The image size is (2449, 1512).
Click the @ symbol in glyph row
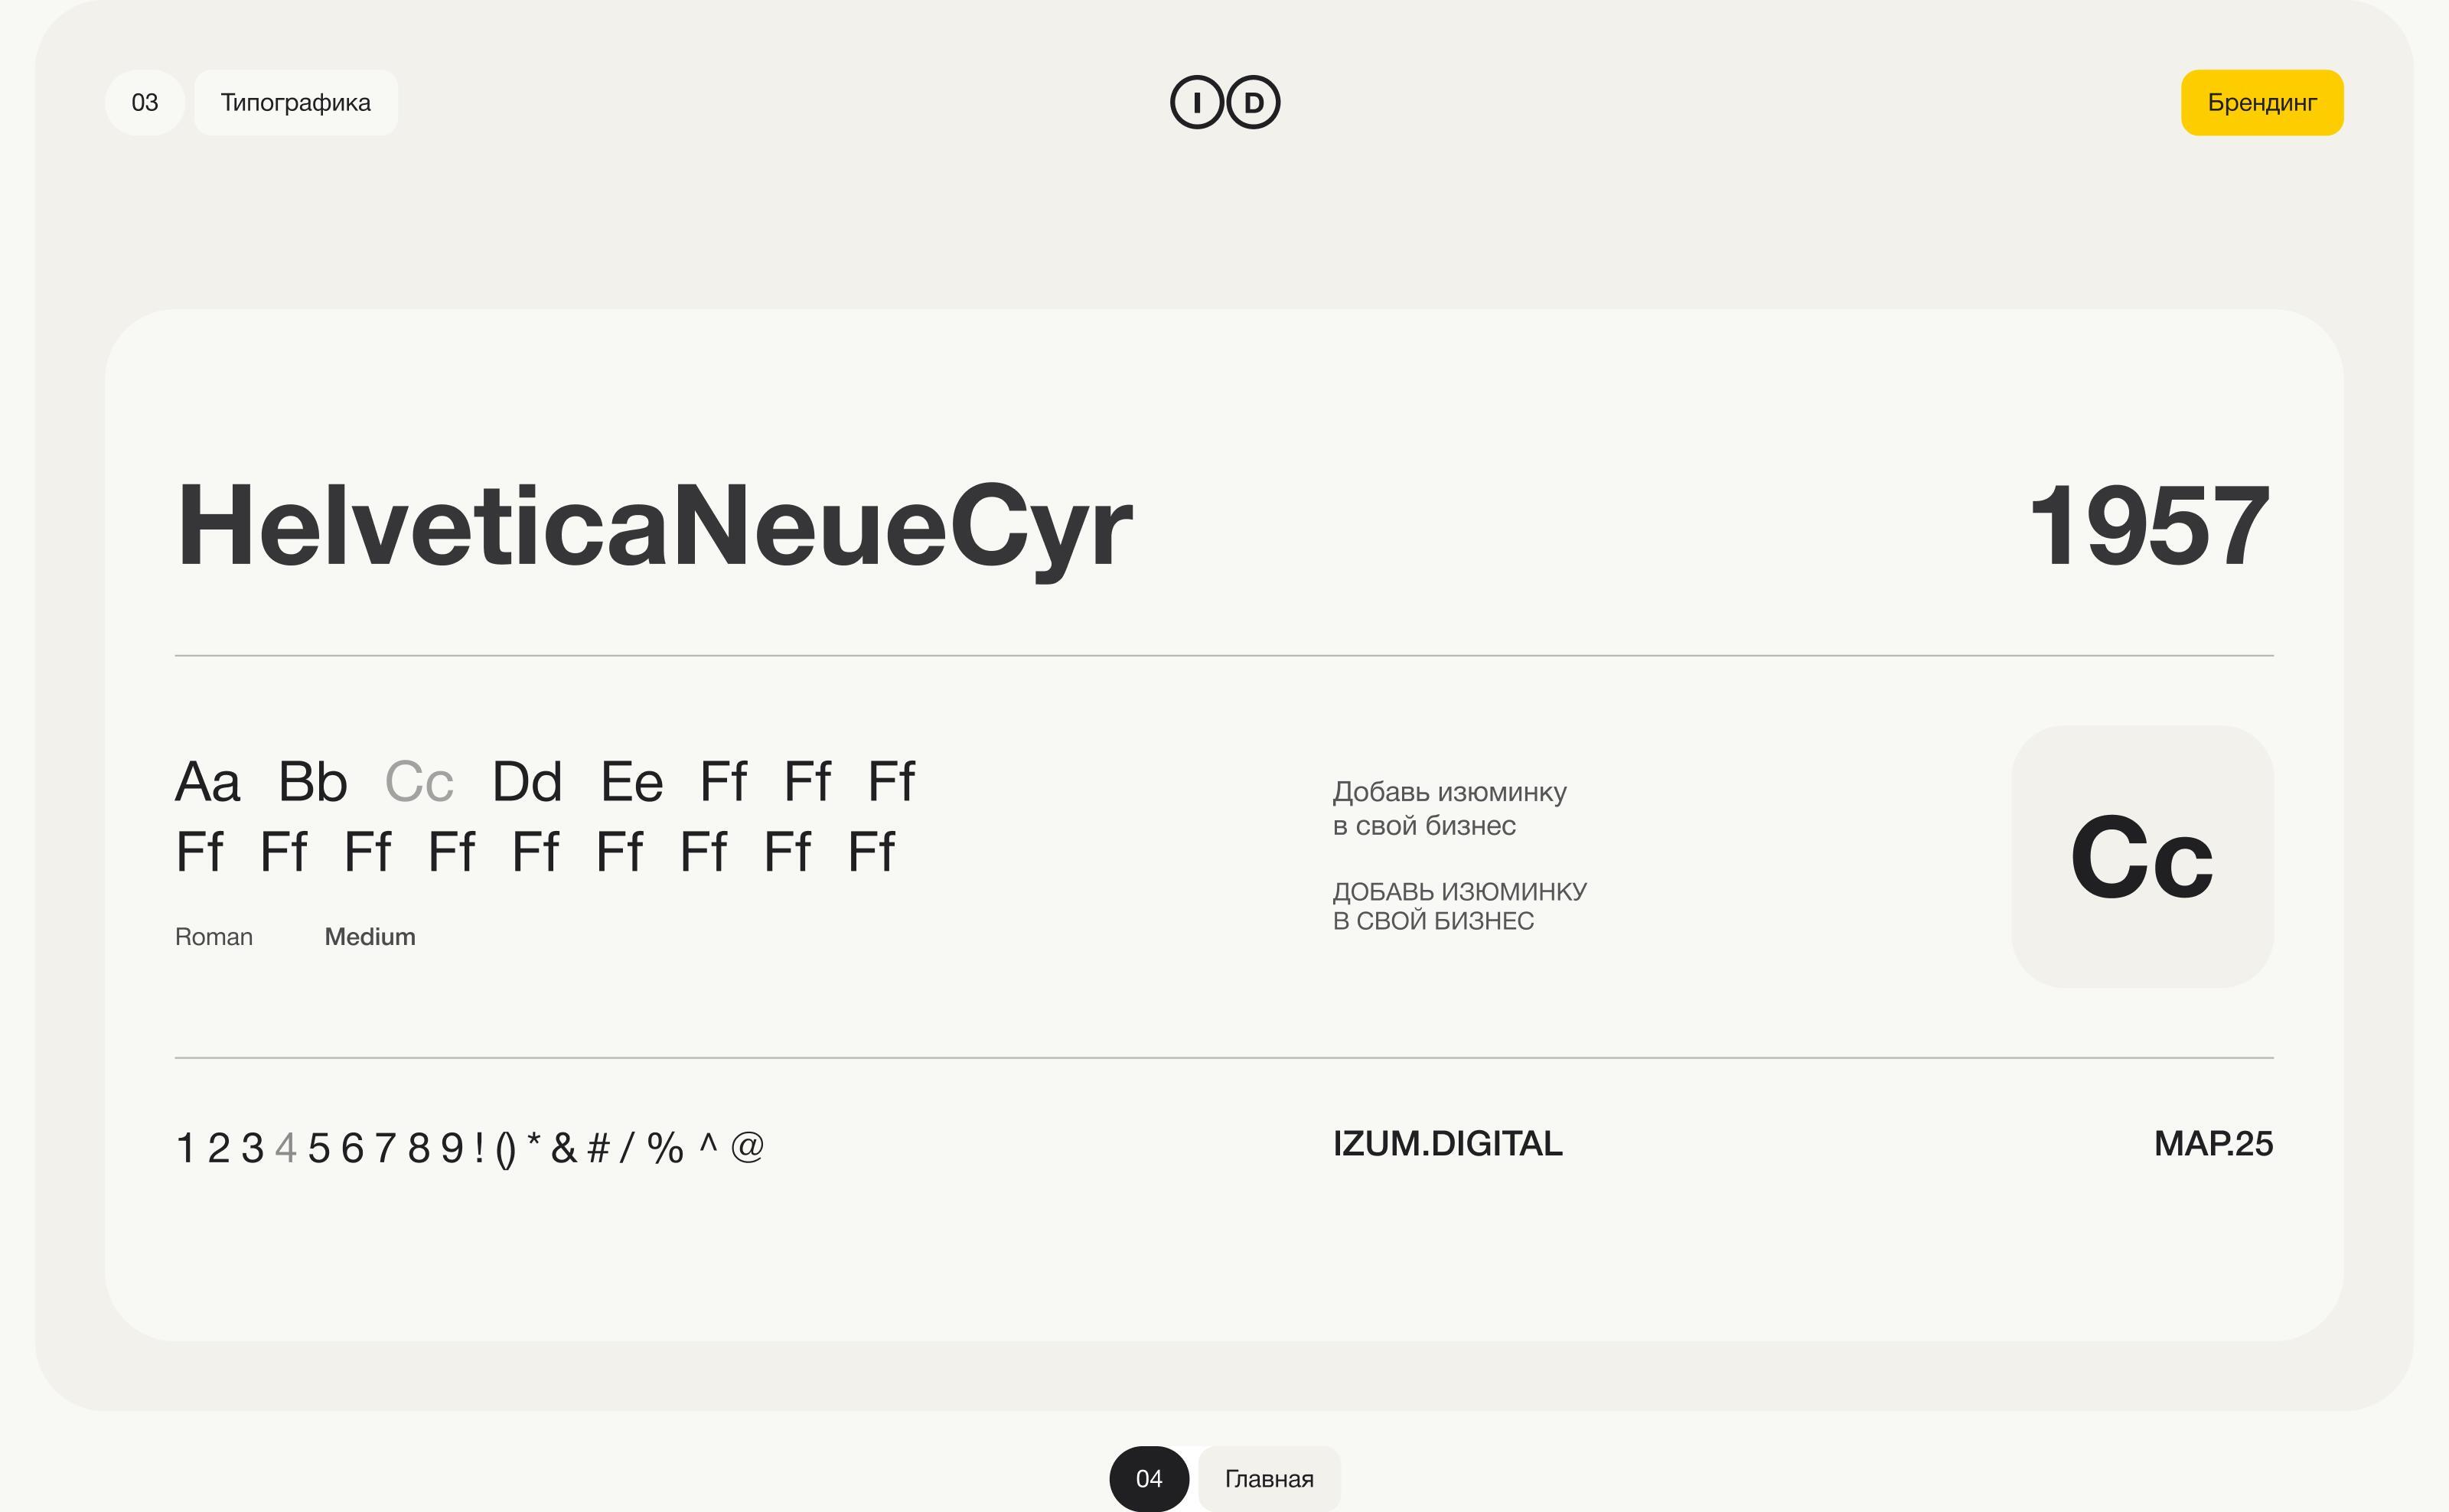point(747,1146)
